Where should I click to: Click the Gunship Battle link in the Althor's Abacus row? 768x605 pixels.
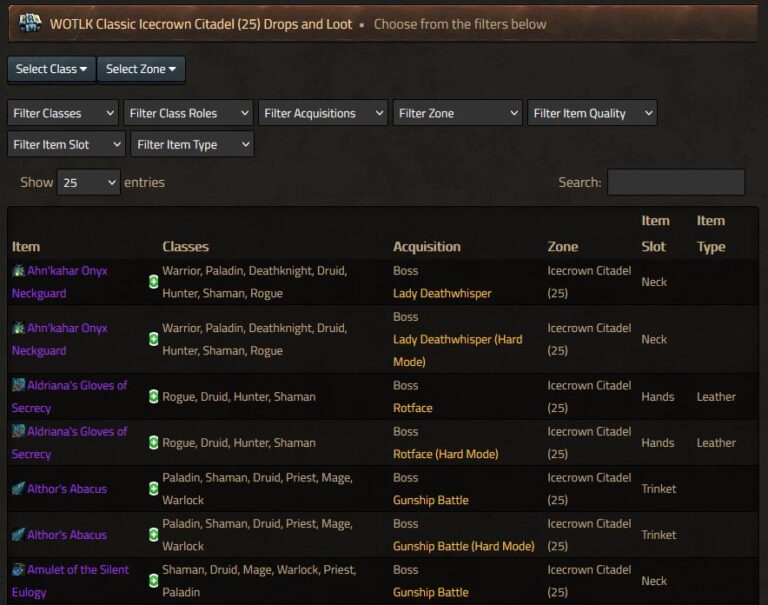click(431, 500)
